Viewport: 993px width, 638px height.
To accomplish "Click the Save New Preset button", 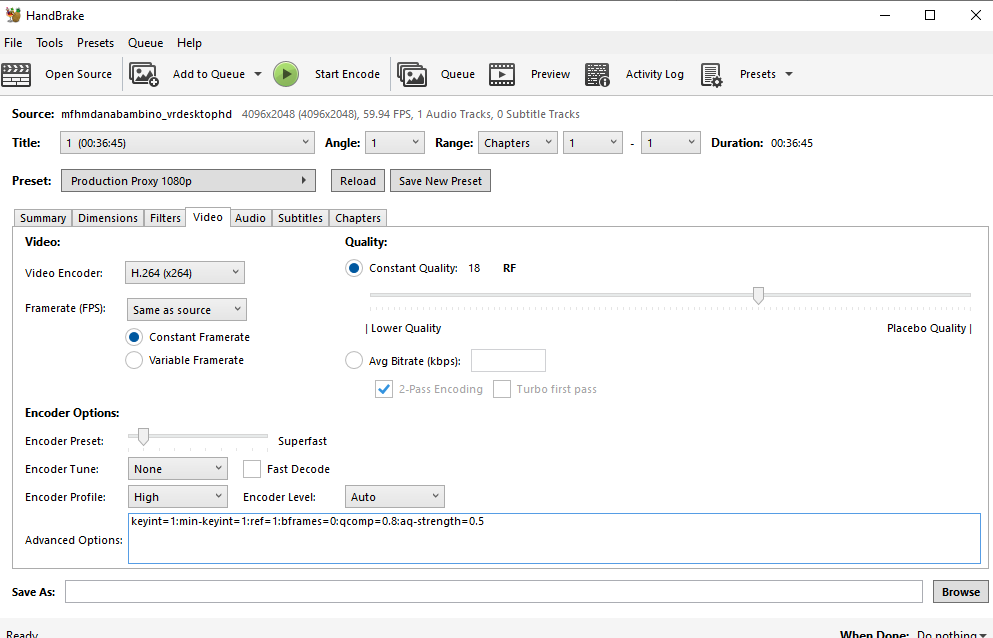I will pyautogui.click(x=440, y=181).
